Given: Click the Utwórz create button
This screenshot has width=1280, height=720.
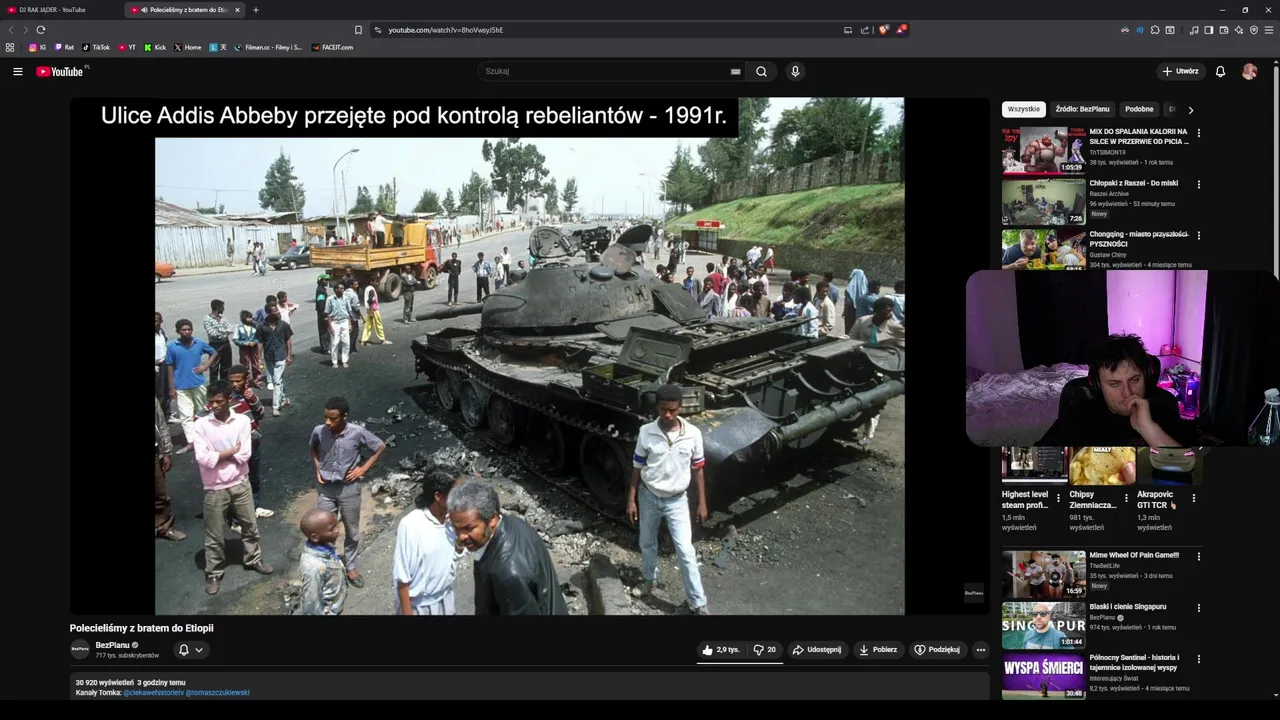Looking at the screenshot, I should coord(1180,71).
